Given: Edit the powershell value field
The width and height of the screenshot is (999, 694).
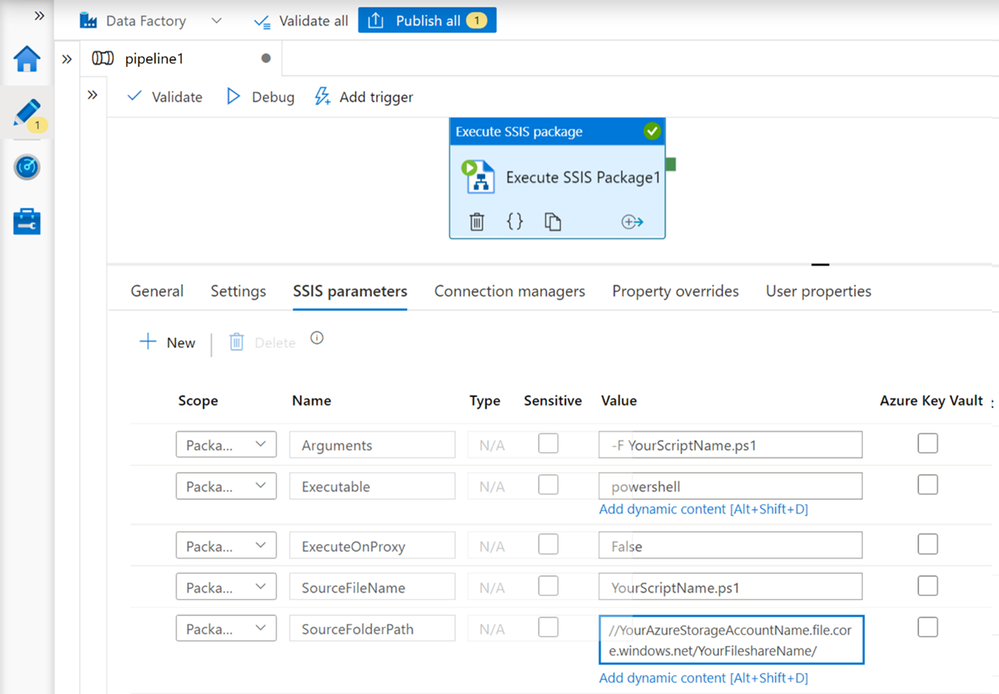Looking at the screenshot, I should click(x=731, y=486).
